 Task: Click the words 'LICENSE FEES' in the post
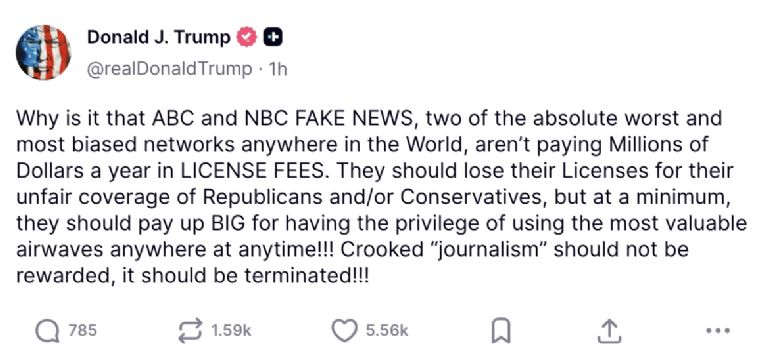(252, 171)
